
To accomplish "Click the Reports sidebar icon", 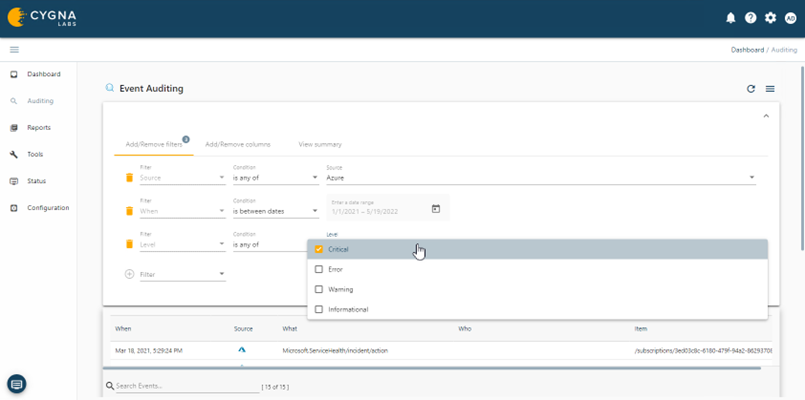I will coord(14,128).
